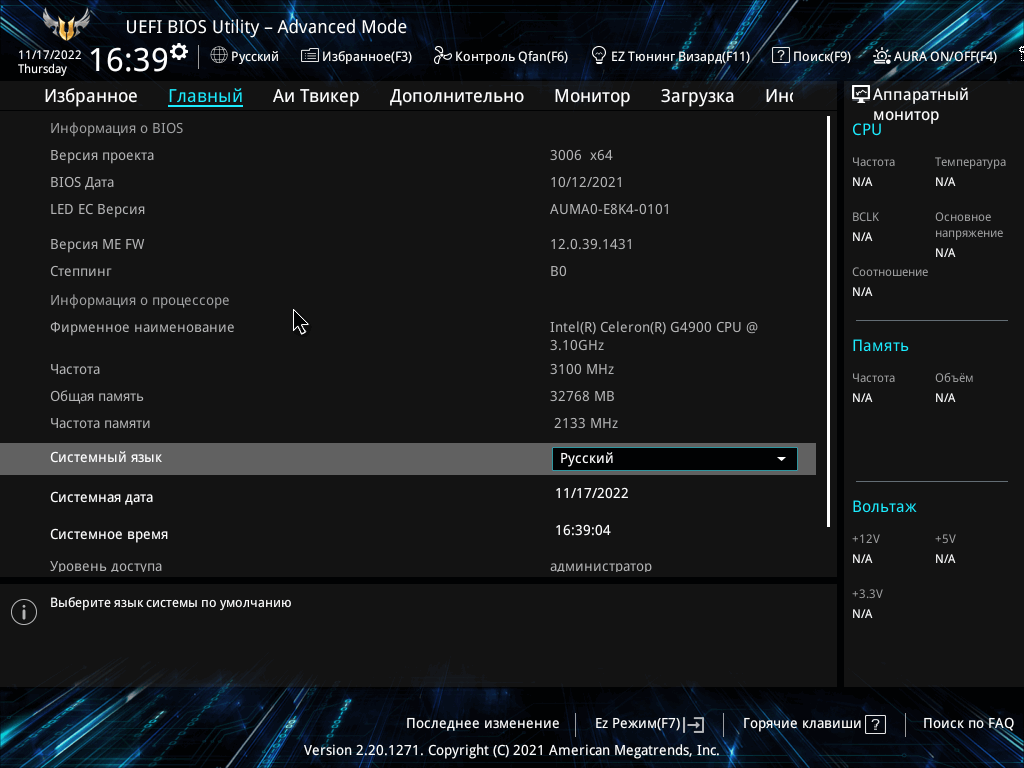Switch to the Избранное tab
Viewport: 1024px width, 768px height.
point(91,96)
